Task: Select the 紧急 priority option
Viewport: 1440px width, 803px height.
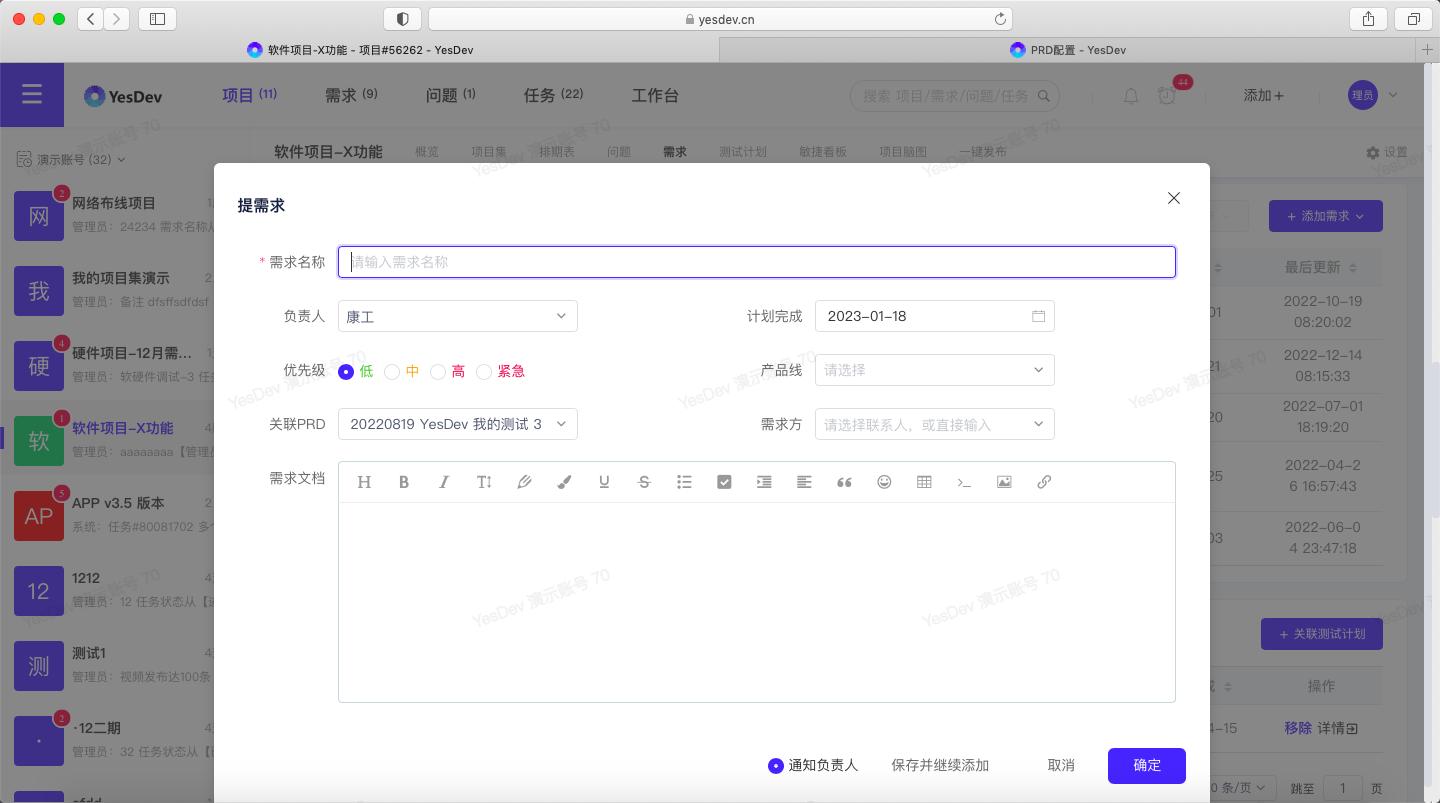Action: click(x=484, y=371)
